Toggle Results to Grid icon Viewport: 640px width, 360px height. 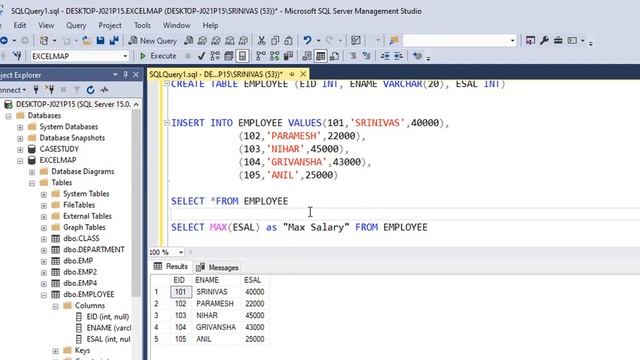point(321,56)
